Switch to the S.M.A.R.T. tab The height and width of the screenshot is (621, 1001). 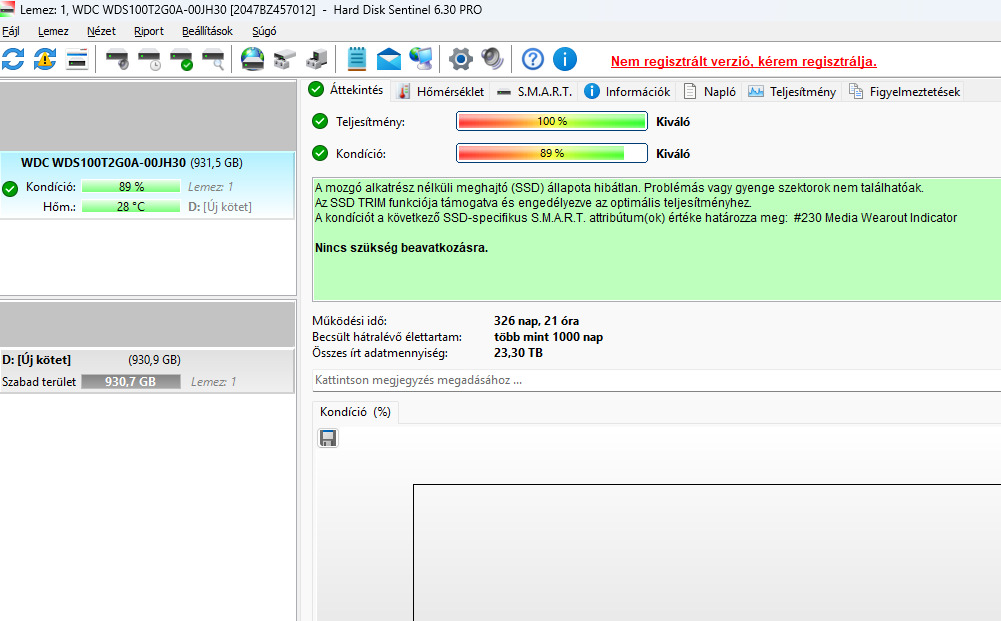coord(534,92)
